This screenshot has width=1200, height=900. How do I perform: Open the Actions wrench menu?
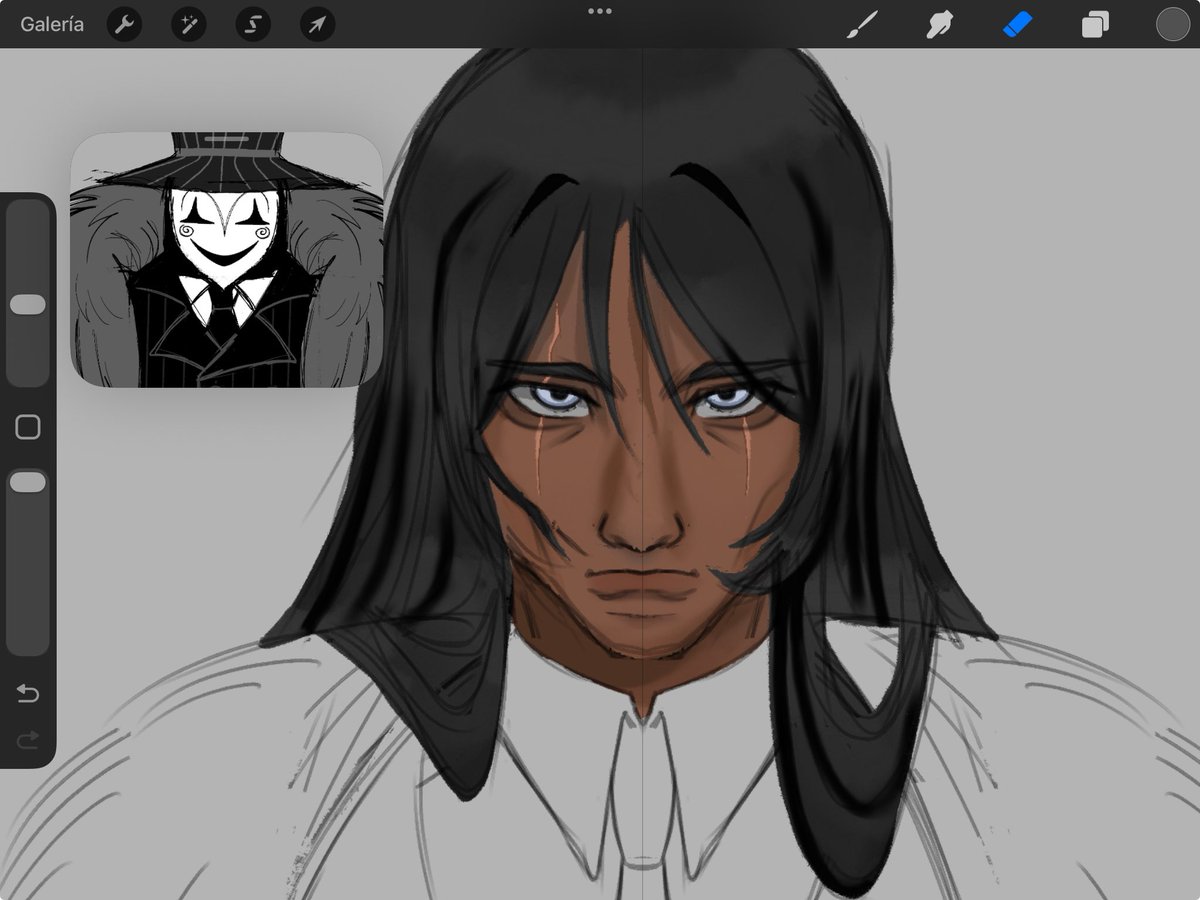click(x=124, y=24)
